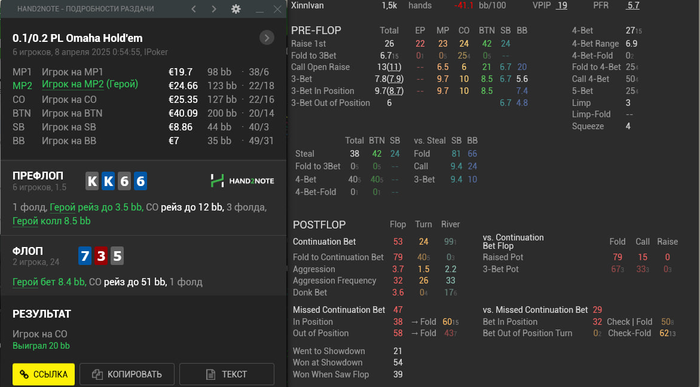
Task: Click the КОПИРОВАТЬ button
Action: 127,374
